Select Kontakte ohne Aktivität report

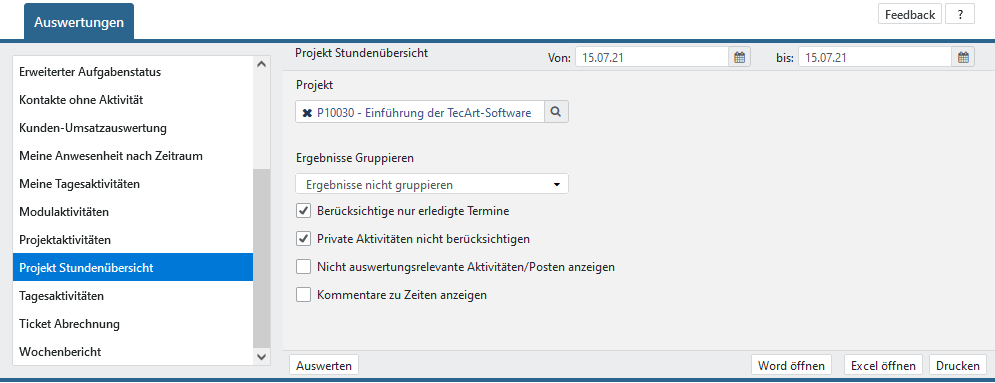click(x=133, y=100)
